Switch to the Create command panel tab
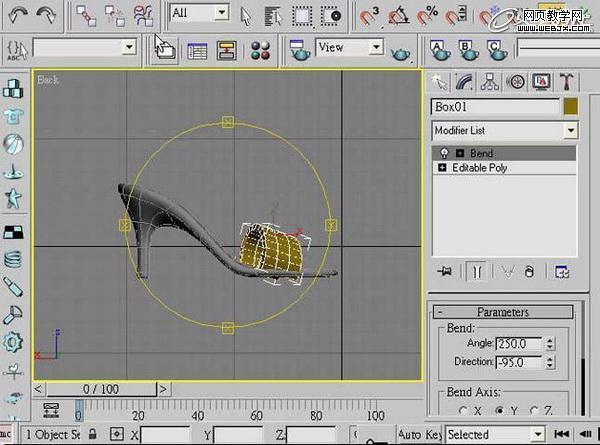Viewport: 600px width, 445px height. tap(439, 82)
